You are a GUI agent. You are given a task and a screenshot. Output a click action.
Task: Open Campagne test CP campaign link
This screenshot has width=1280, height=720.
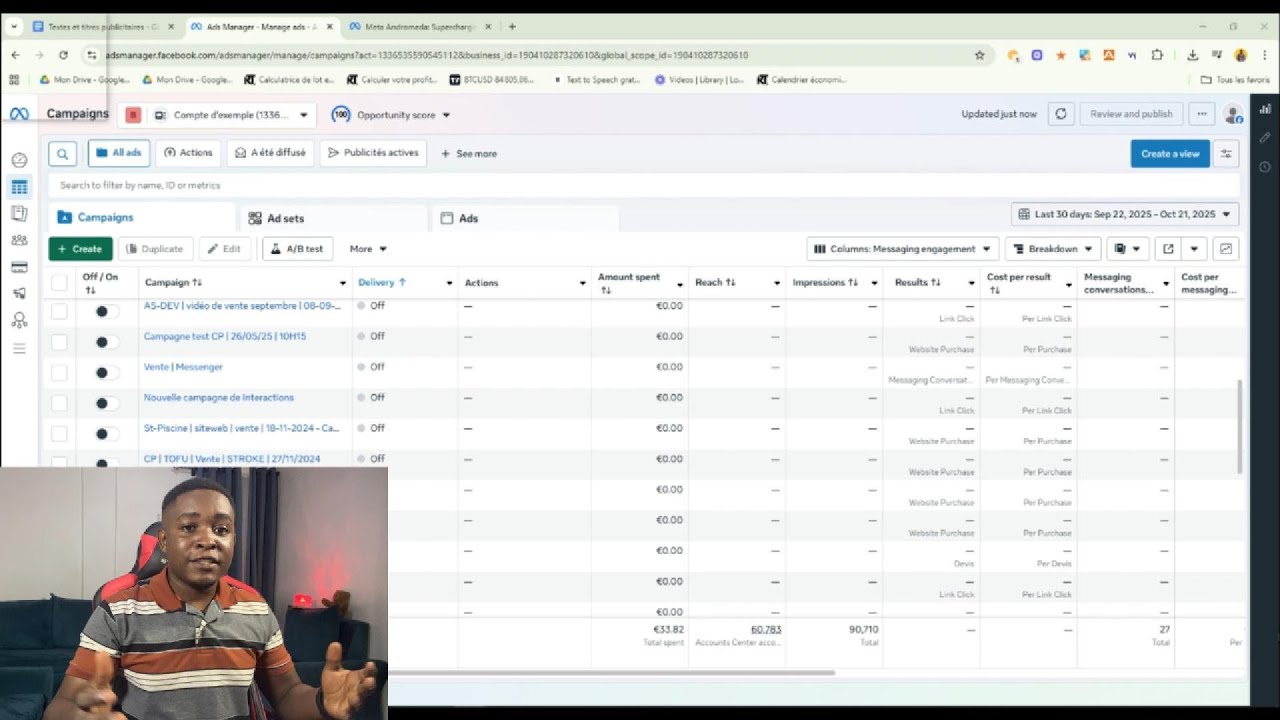click(x=225, y=336)
